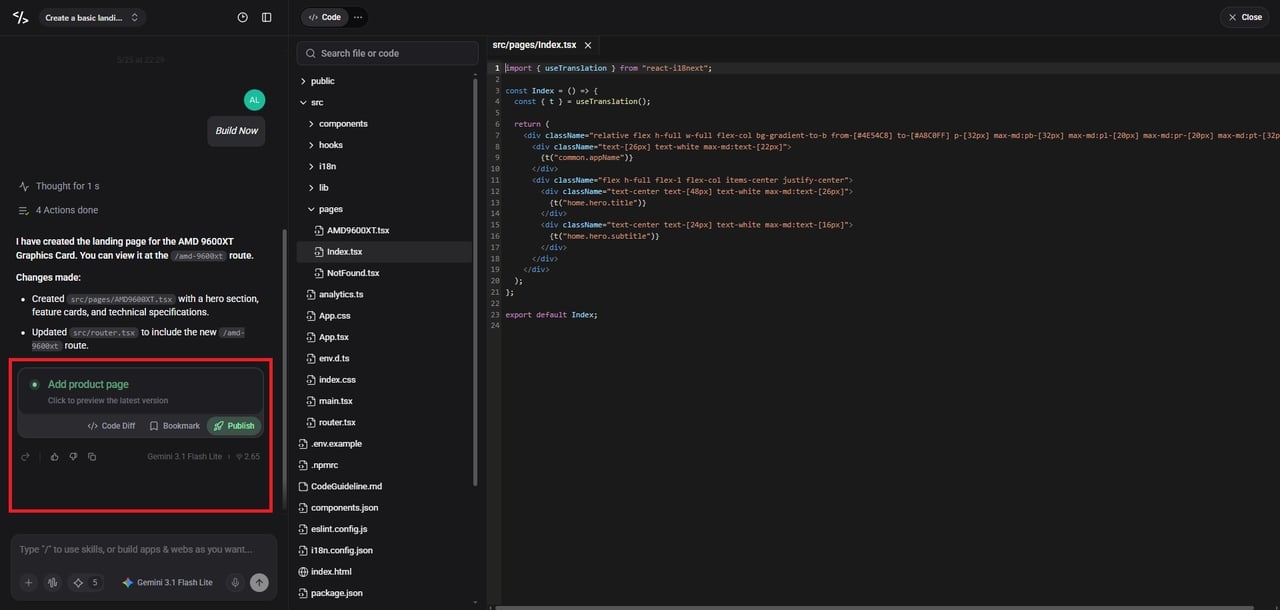This screenshot has width=1280, height=610.
Task: Open the app logo home icon
Action: [x=20, y=17]
